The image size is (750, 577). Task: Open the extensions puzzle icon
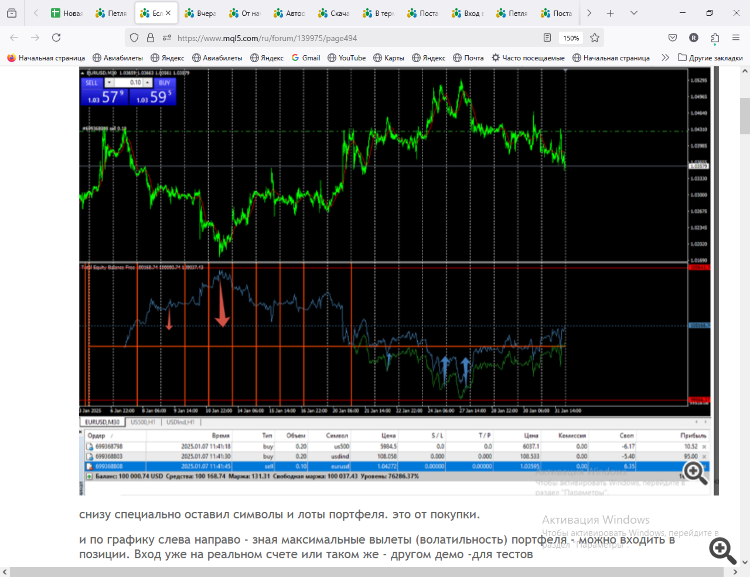click(x=715, y=38)
